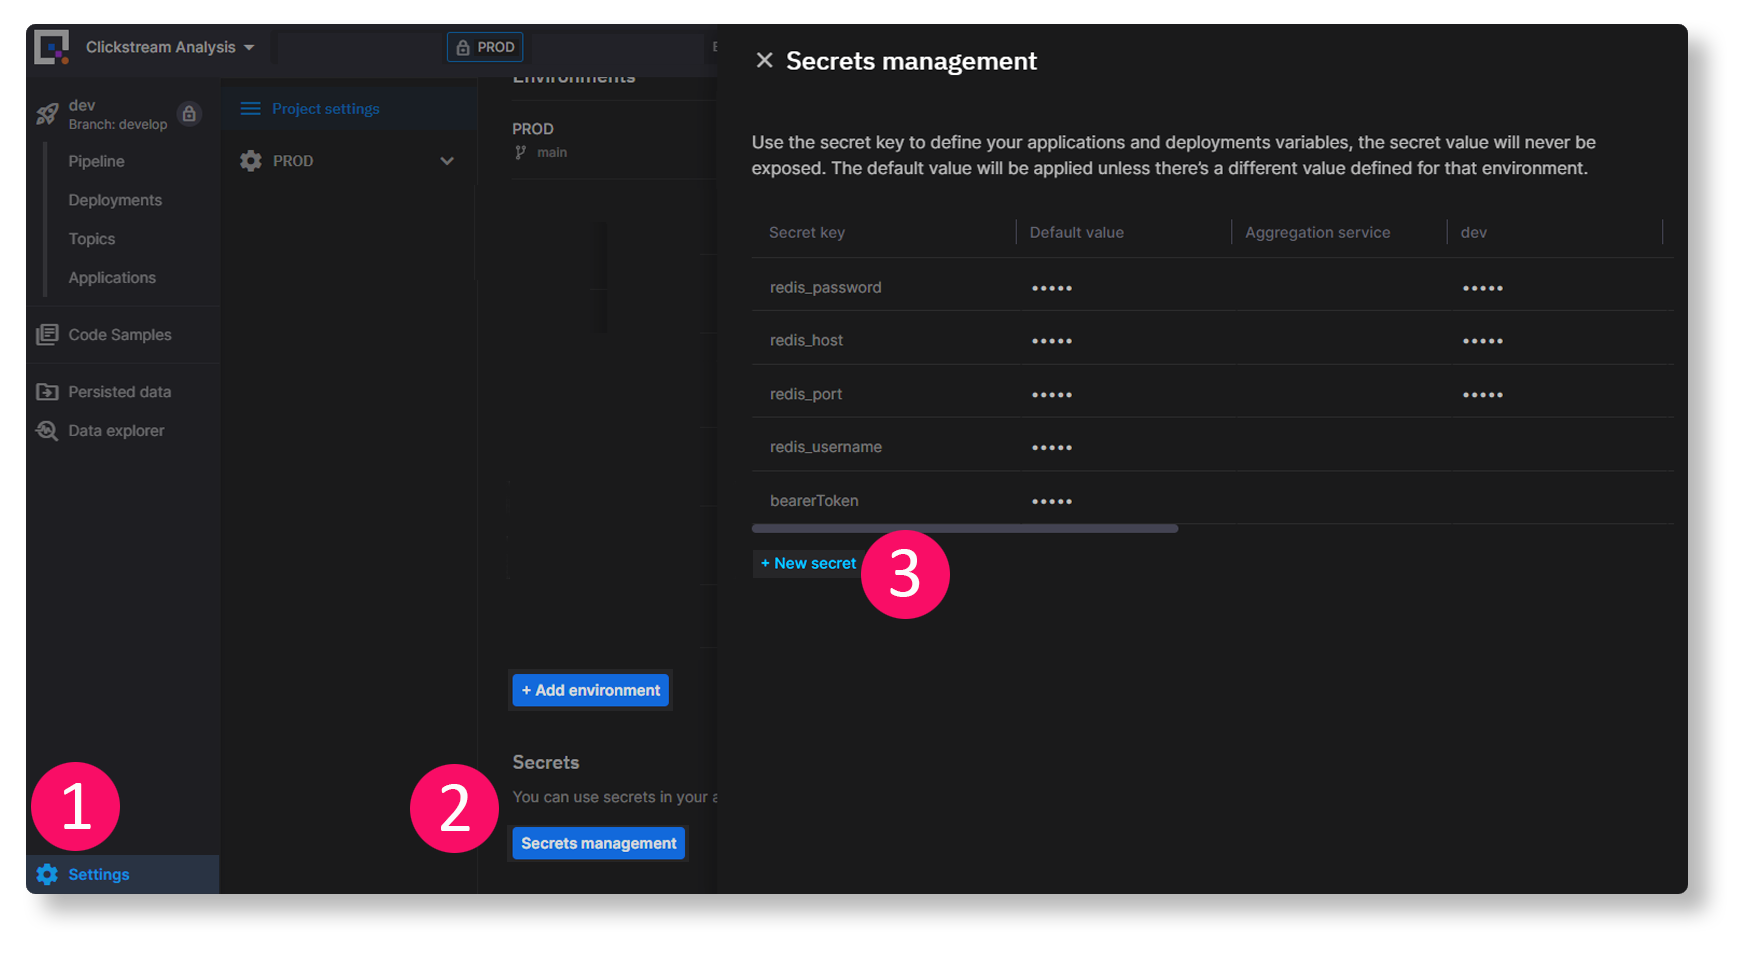The width and height of the screenshot is (1756, 963).
Task: Select the redis_host secret key
Action: (806, 341)
